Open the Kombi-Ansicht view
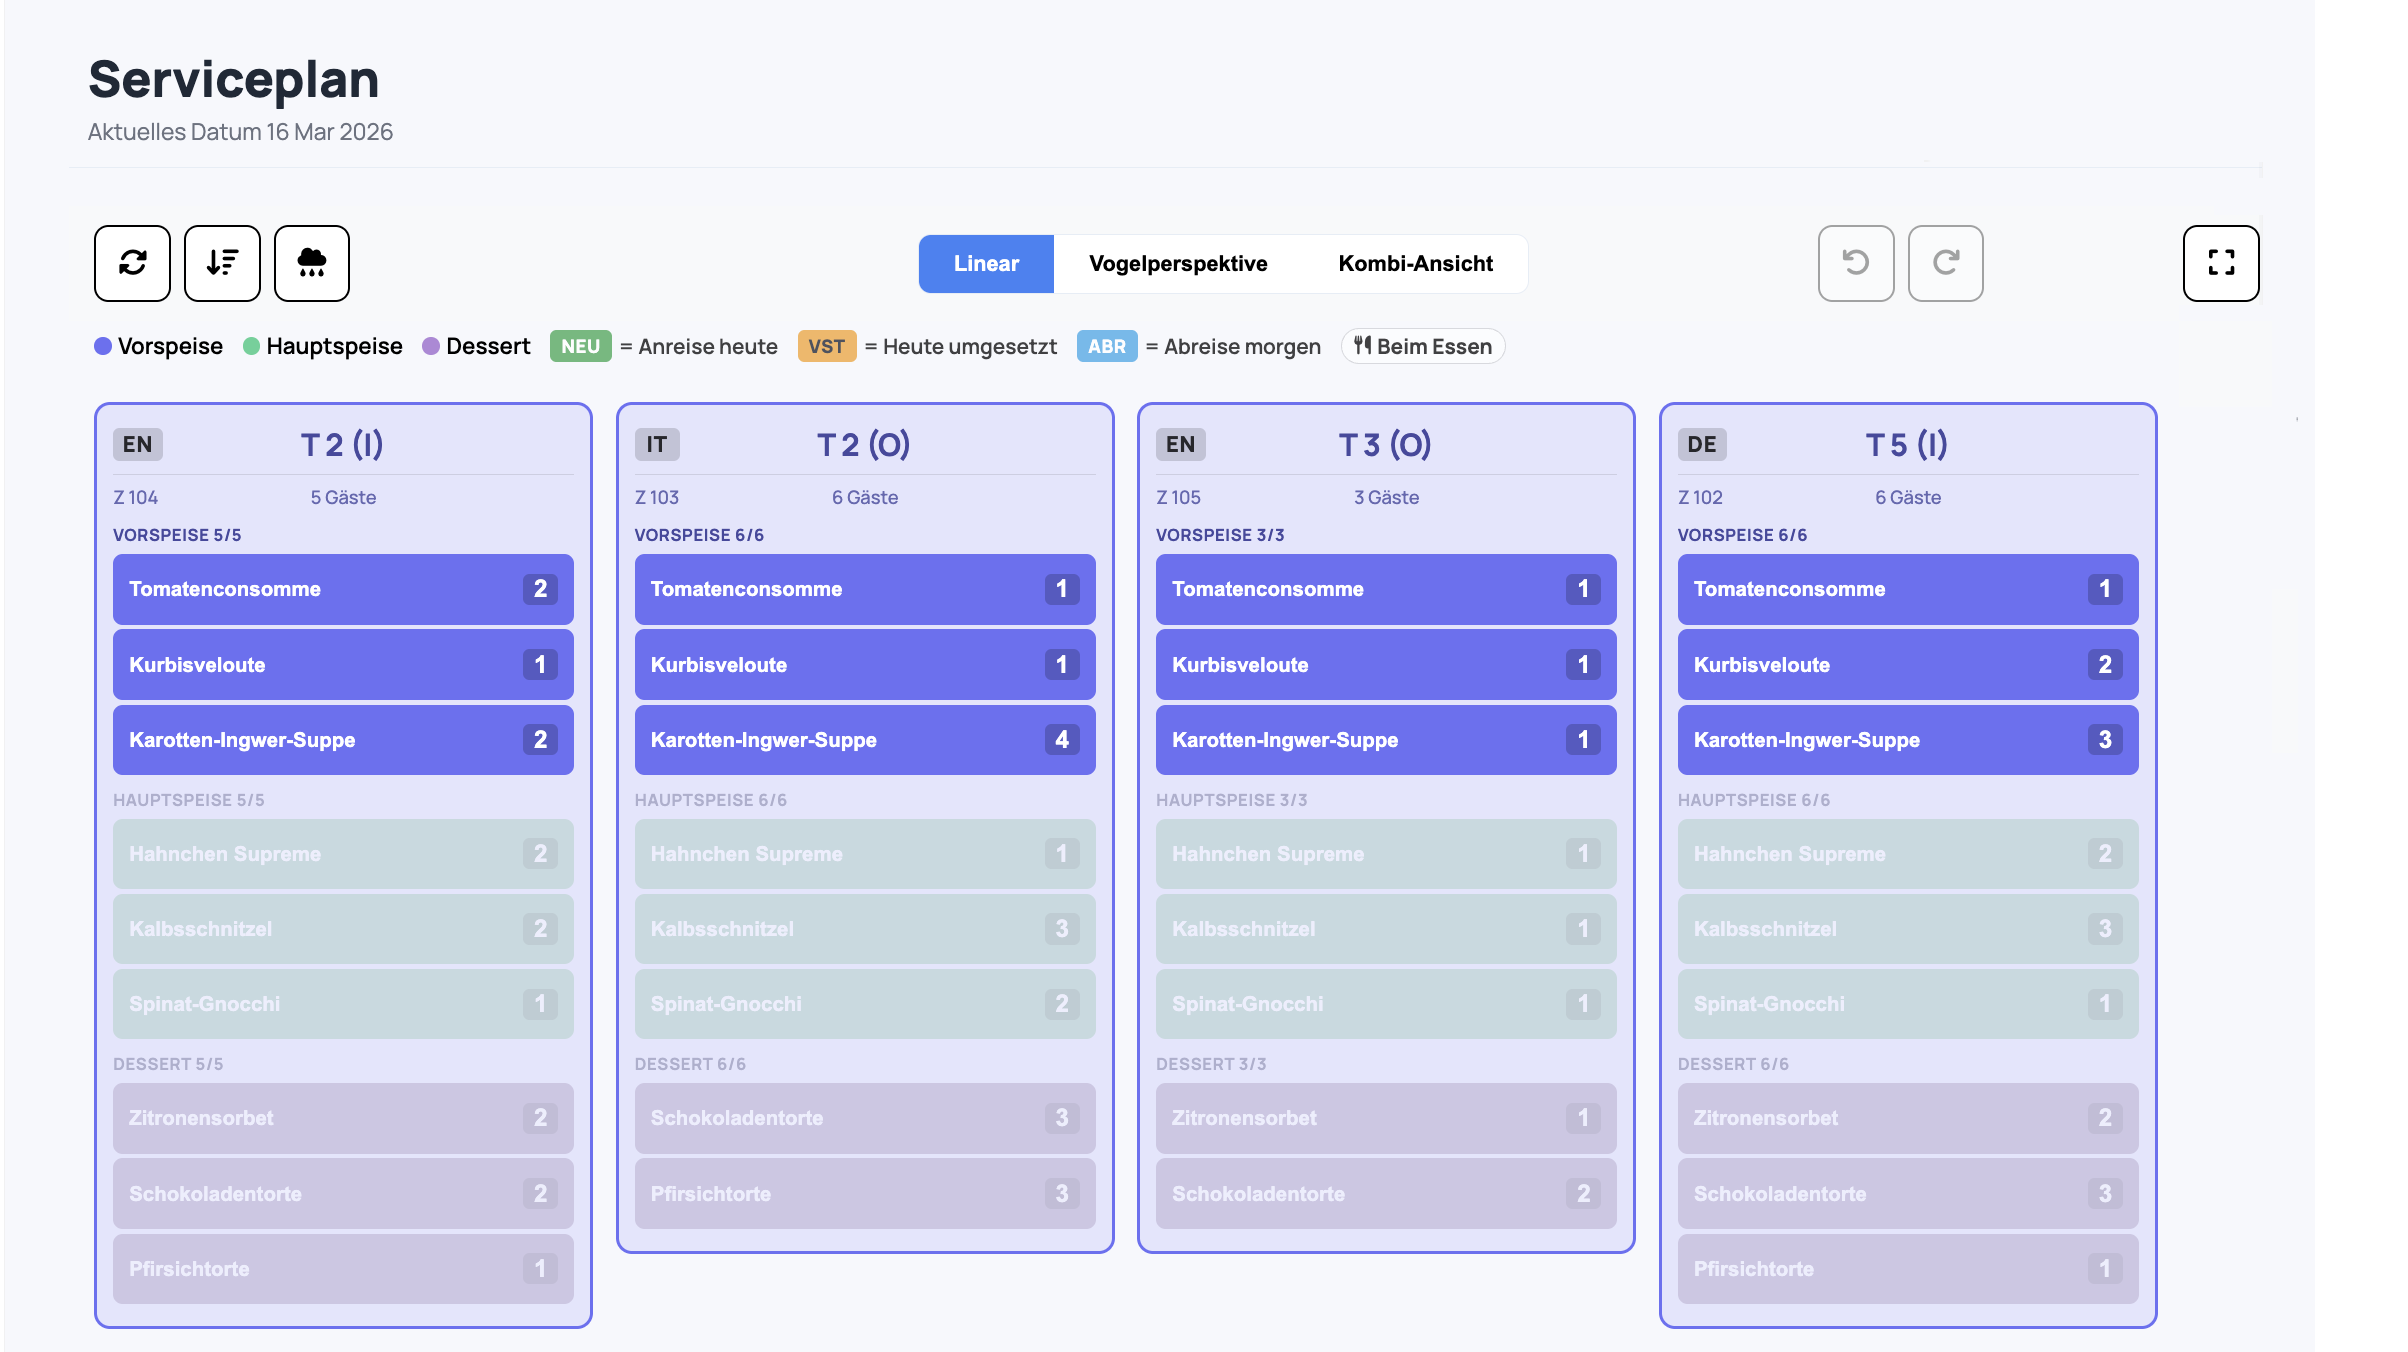Viewport: 2408px width, 1352px height. [x=1416, y=263]
